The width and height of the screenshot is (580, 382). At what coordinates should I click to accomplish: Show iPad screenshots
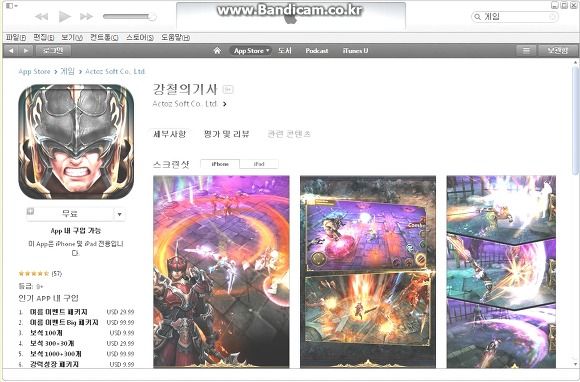[x=259, y=164]
